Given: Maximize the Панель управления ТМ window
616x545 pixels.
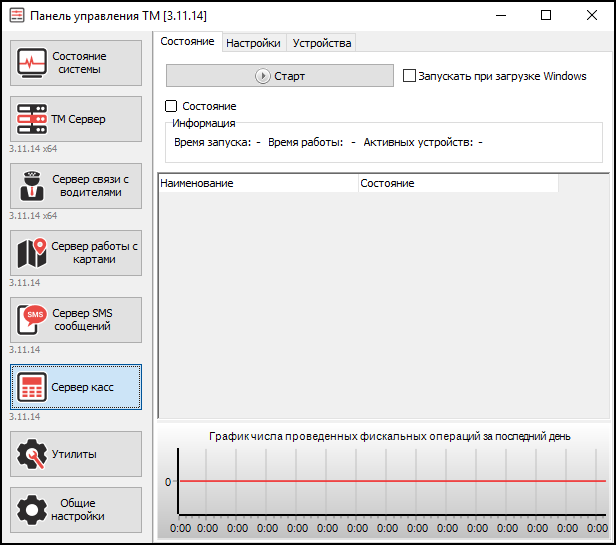Looking at the screenshot, I should (x=545, y=15).
